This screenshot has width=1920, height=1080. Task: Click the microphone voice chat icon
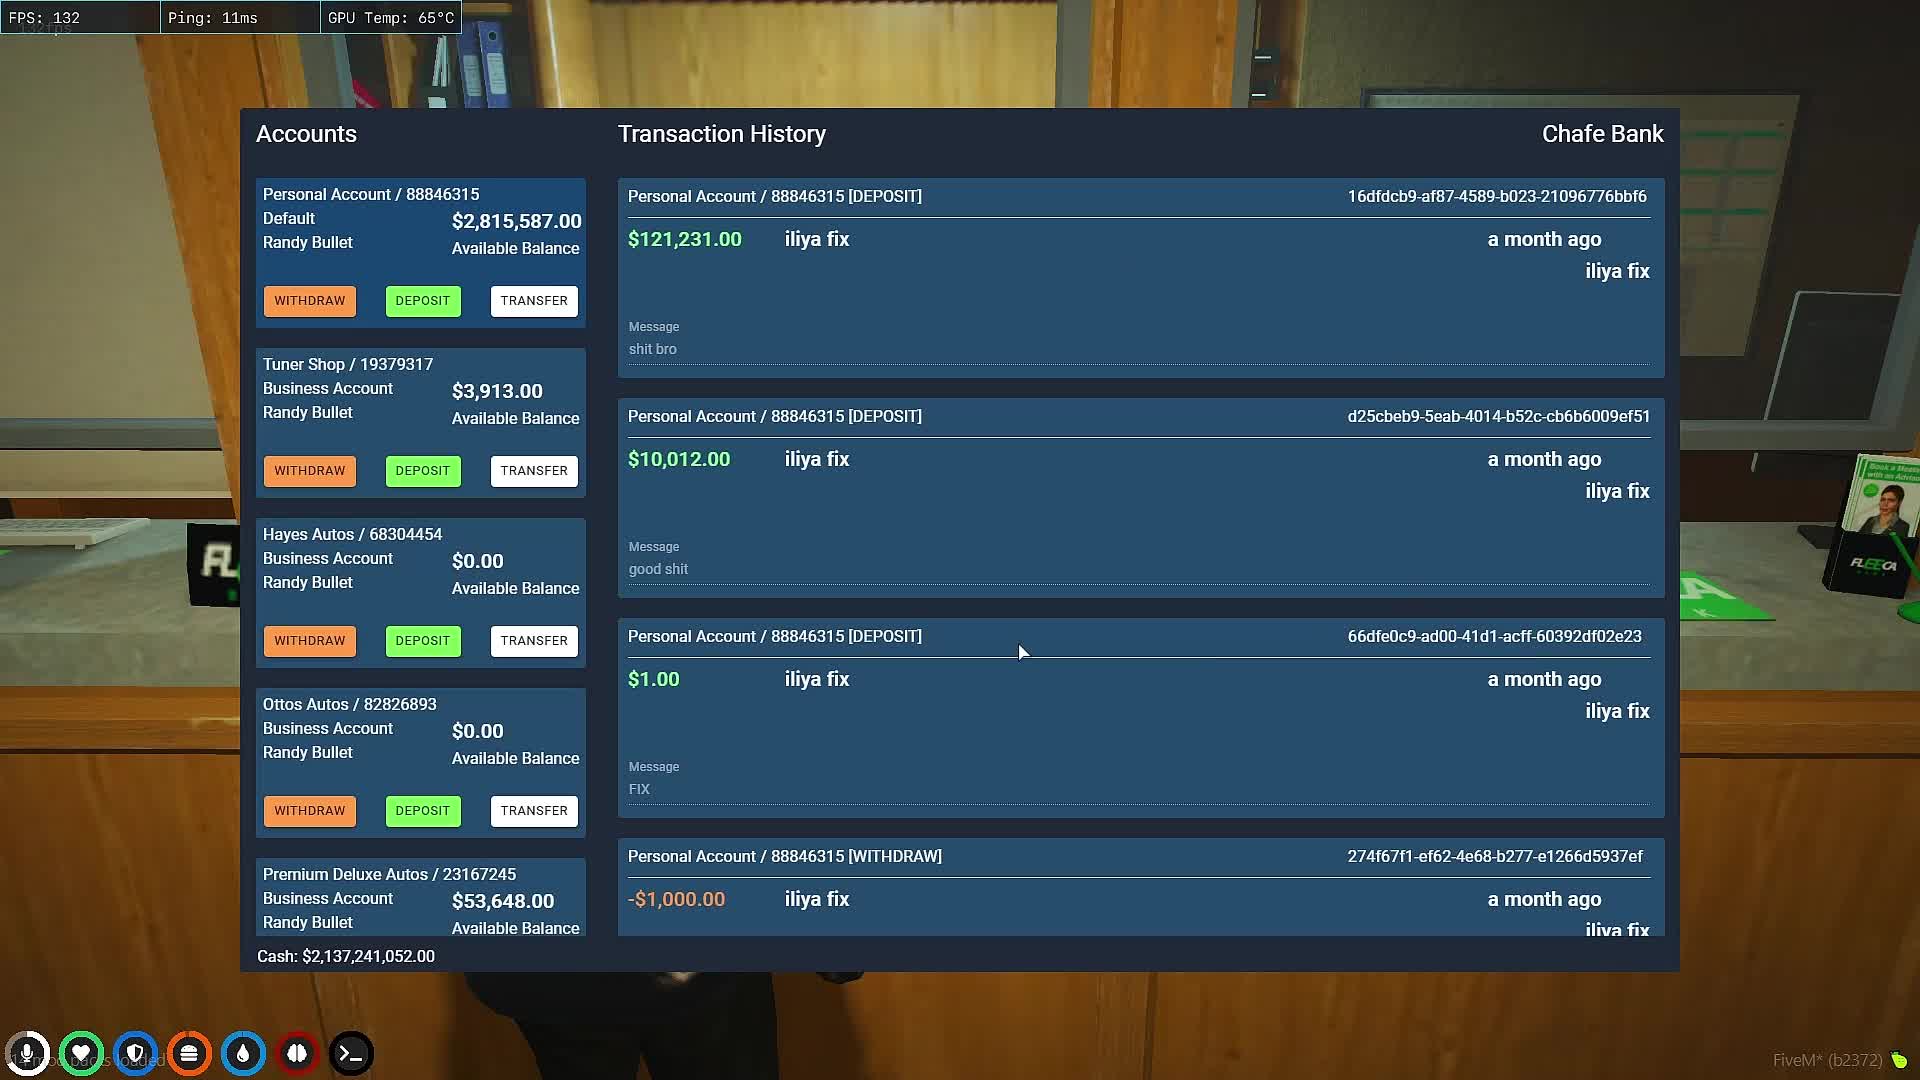[27, 1053]
